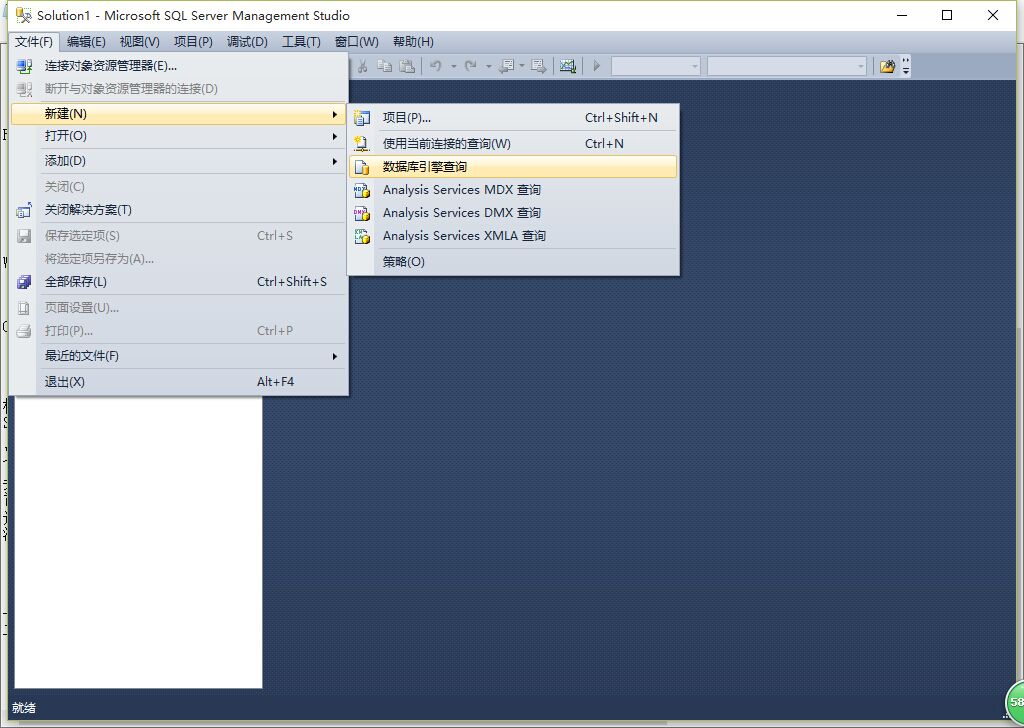Select 项目(P)... in the New submenu
The height and width of the screenshot is (728, 1024).
click(513, 118)
